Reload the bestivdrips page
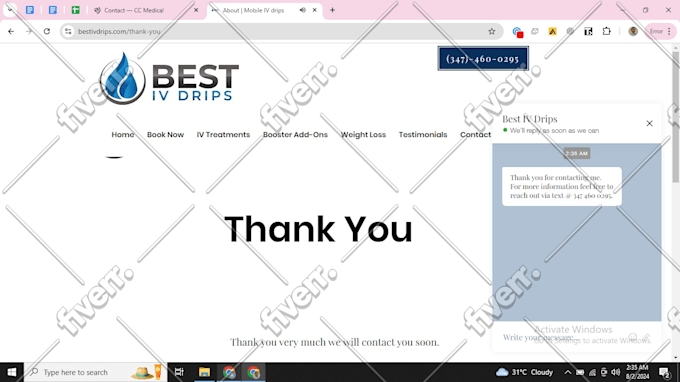This screenshot has width=680, height=382. click(47, 31)
